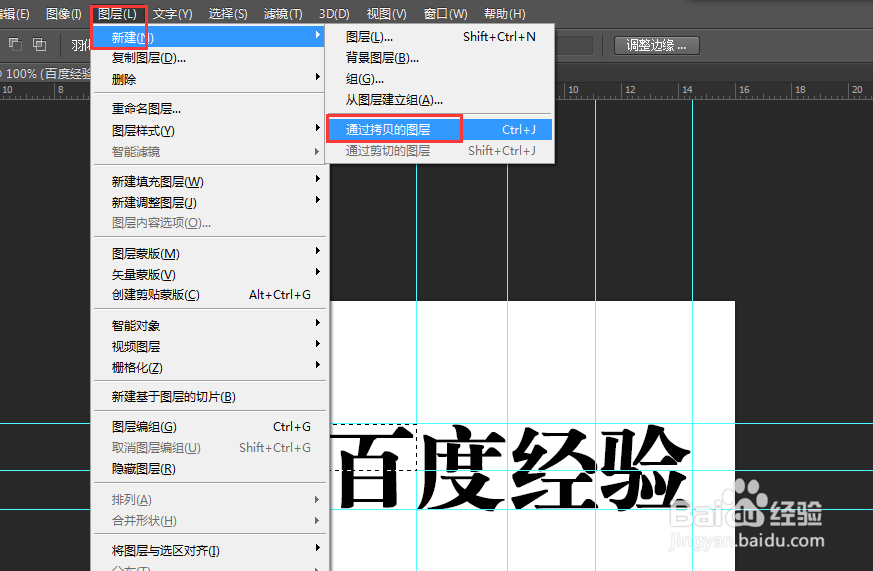
Task: Choose 创建剪贴蒙版(C) entry
Action: (x=209, y=295)
